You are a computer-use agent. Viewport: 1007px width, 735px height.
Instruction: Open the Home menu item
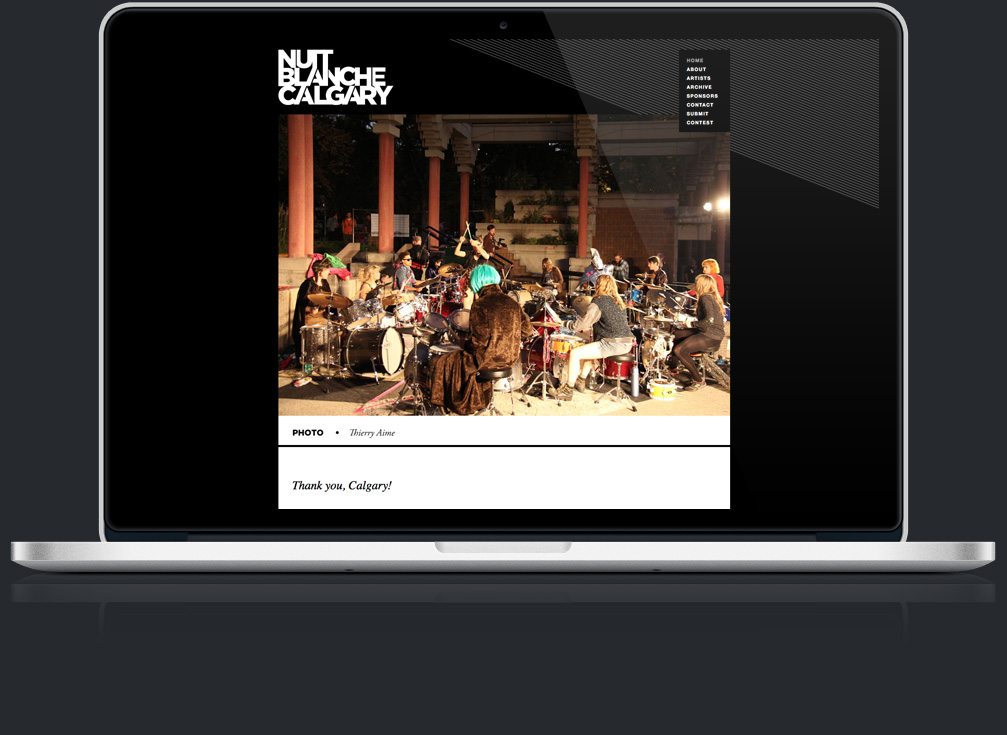[x=695, y=60]
